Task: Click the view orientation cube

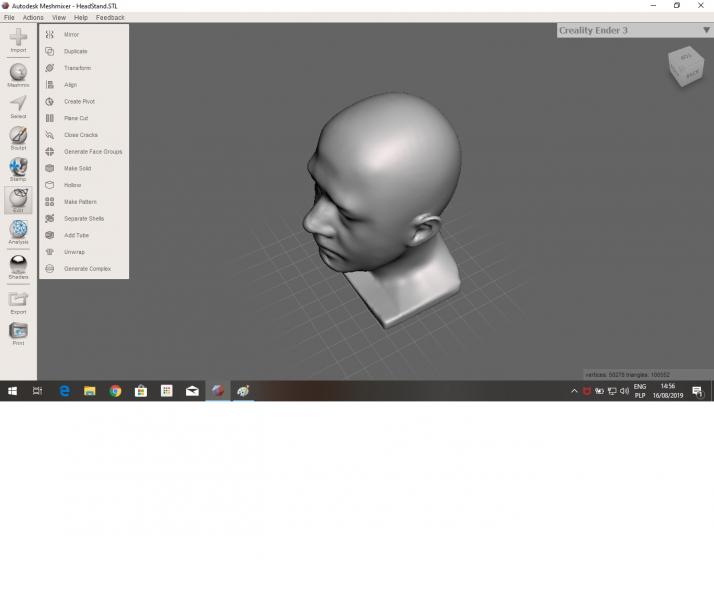Action: (687, 66)
